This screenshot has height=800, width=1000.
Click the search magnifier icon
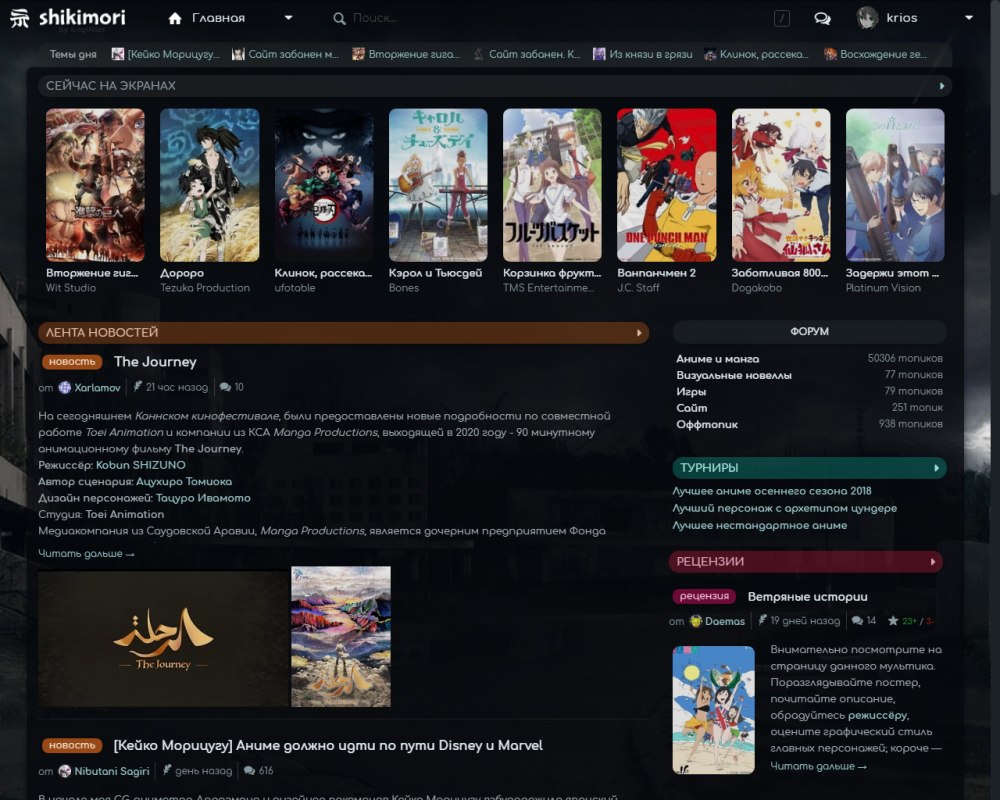[339, 19]
